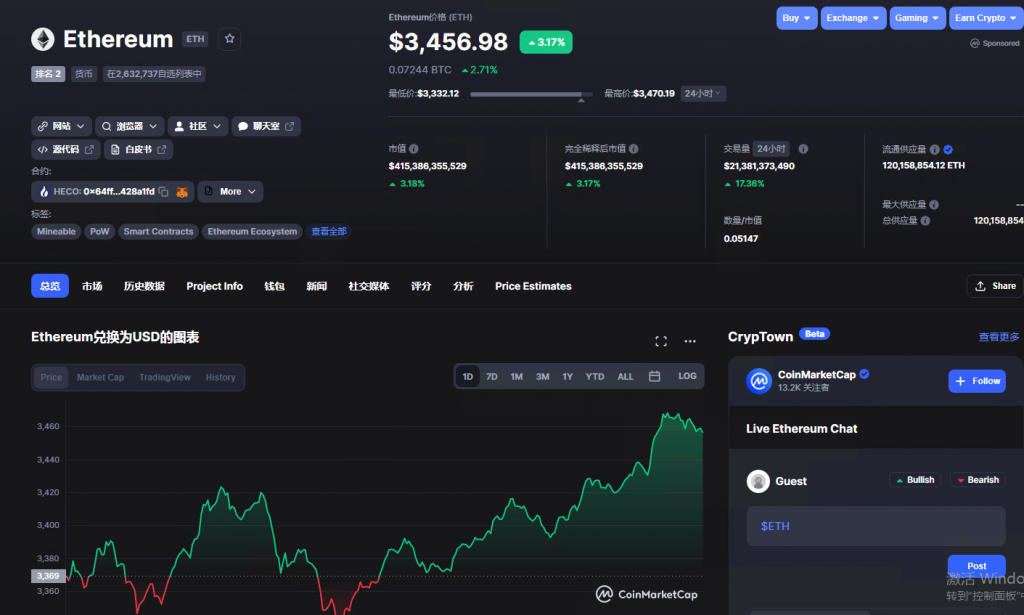This screenshot has width=1024, height=615.
Task: Click the Smart Contracts tag
Action: [x=158, y=231]
